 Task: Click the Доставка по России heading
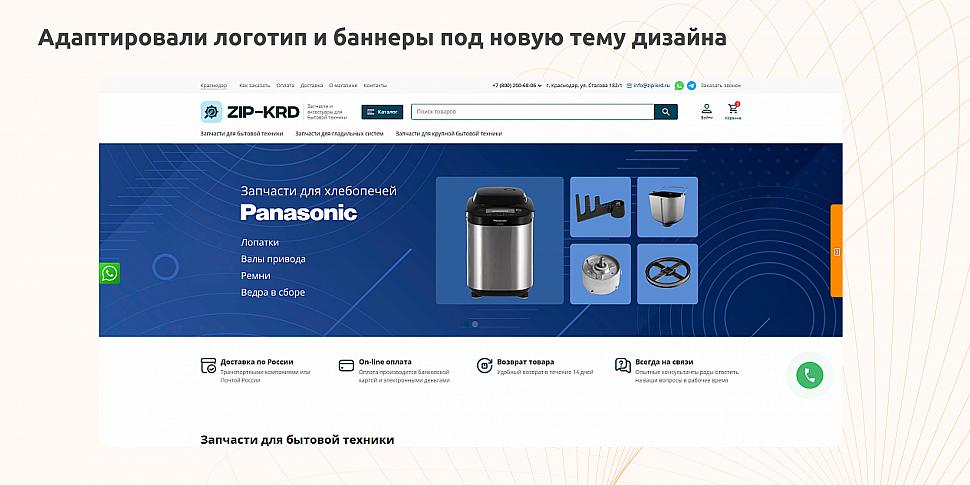coord(257,362)
